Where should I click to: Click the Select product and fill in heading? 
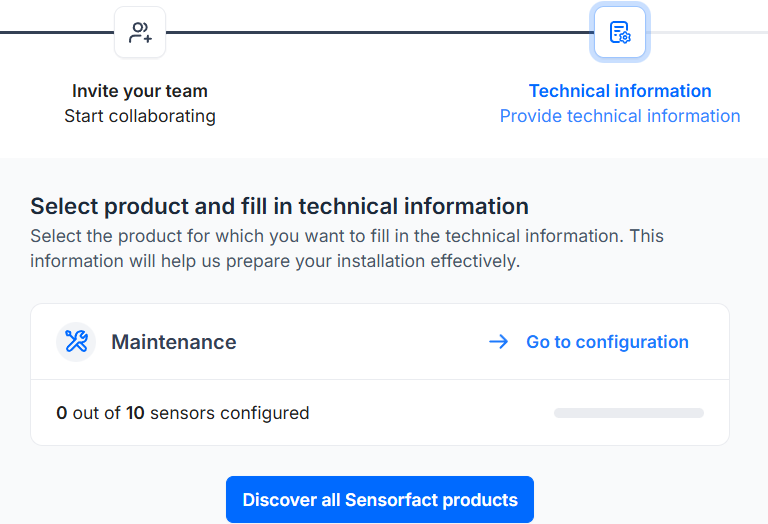pyautogui.click(x=279, y=207)
